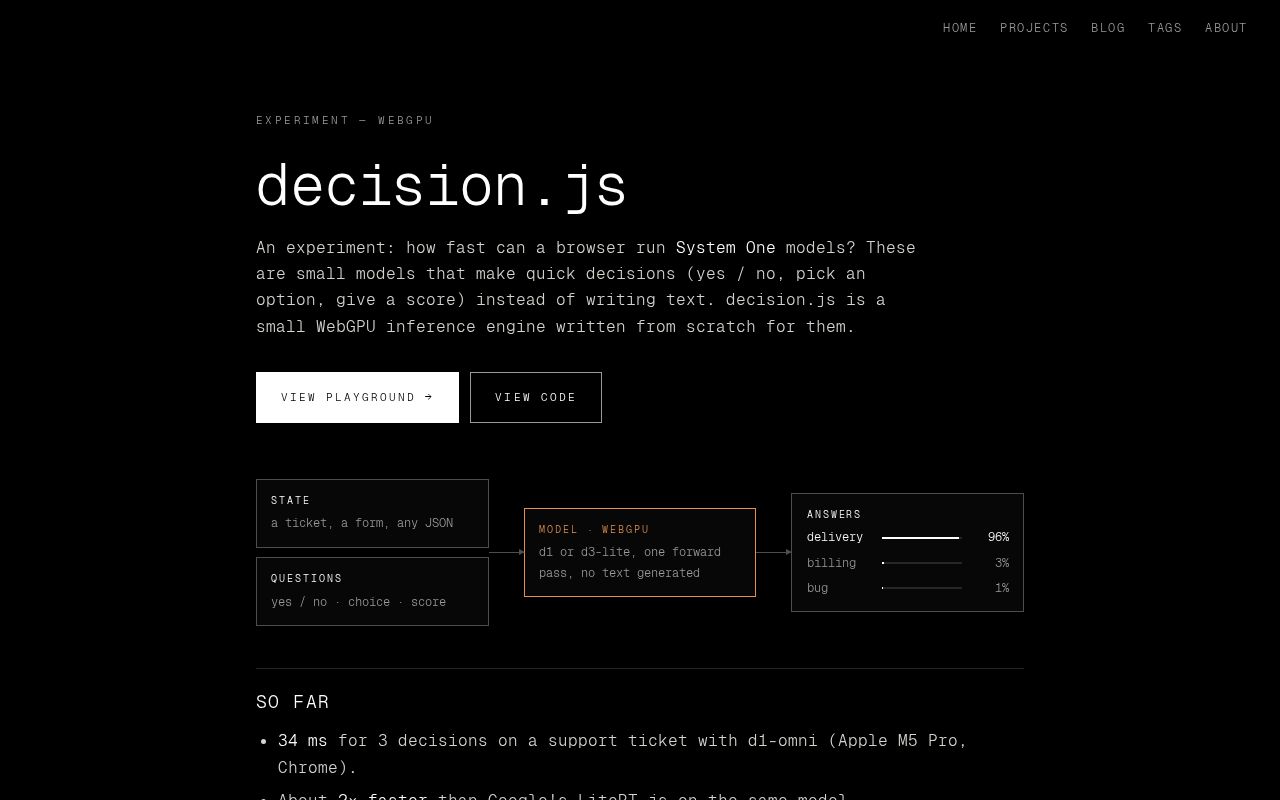Open the Blog nav item
Screen dimensions: 1280x800
pos(1108,28)
